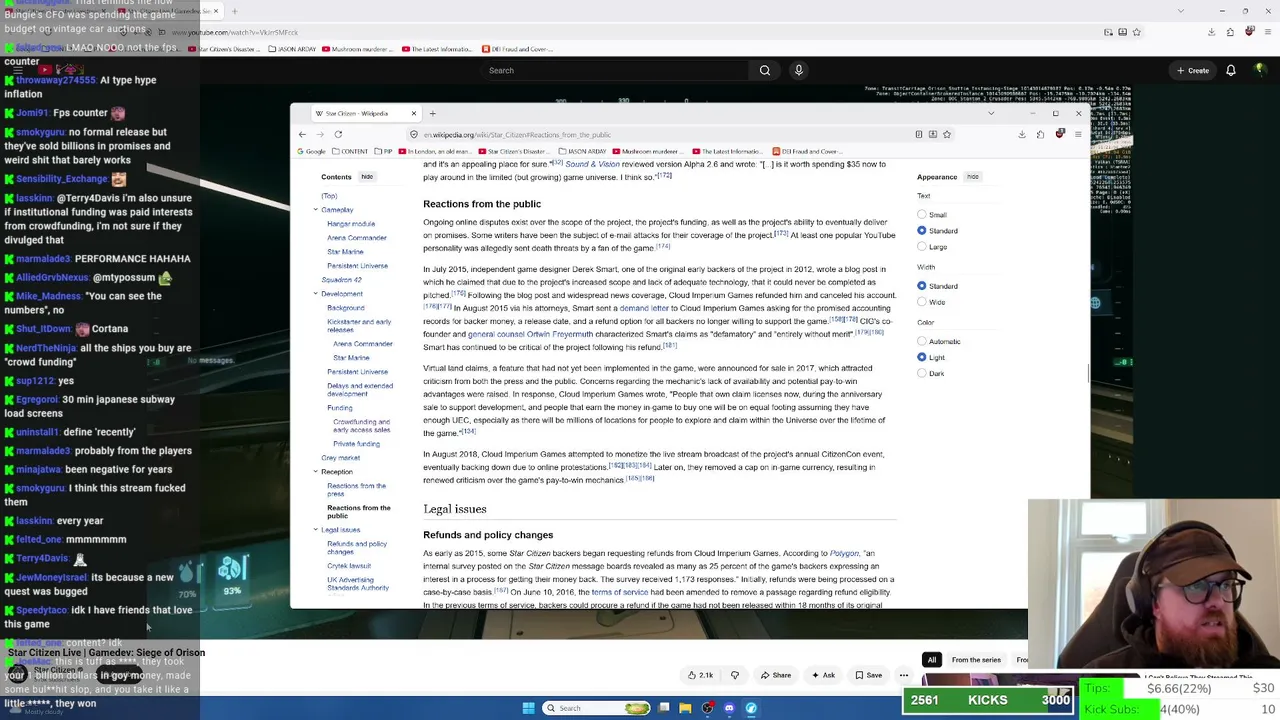Open the JASON ARDAY bookmark folder

(583, 152)
